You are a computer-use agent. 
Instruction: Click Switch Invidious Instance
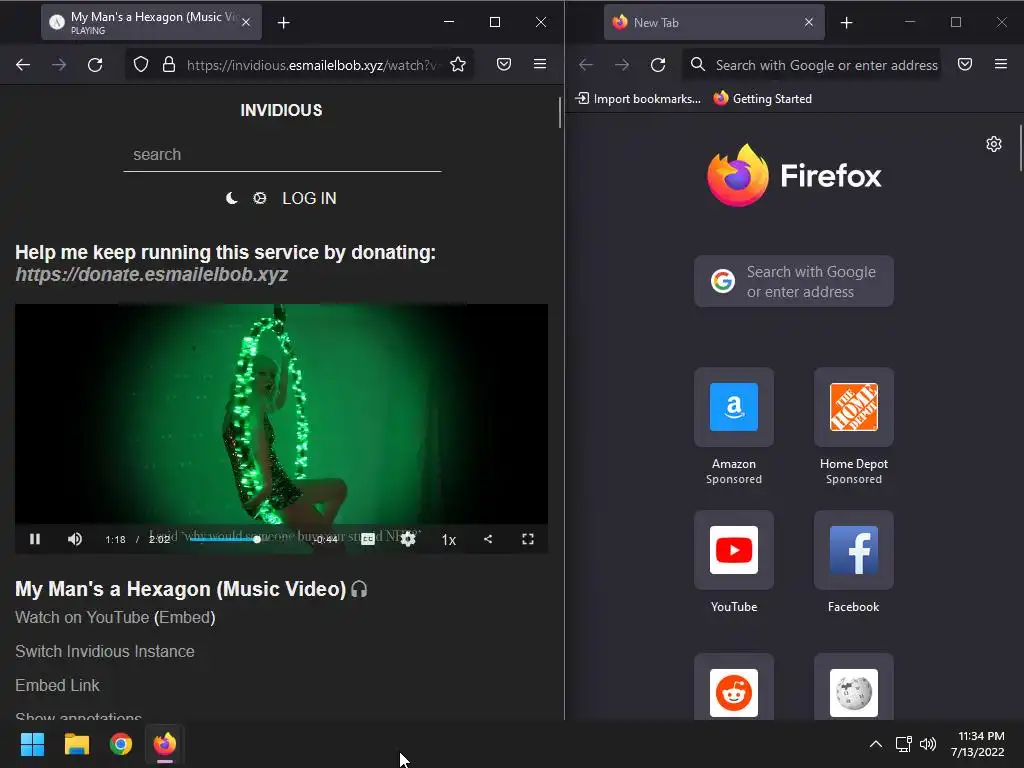coord(104,651)
